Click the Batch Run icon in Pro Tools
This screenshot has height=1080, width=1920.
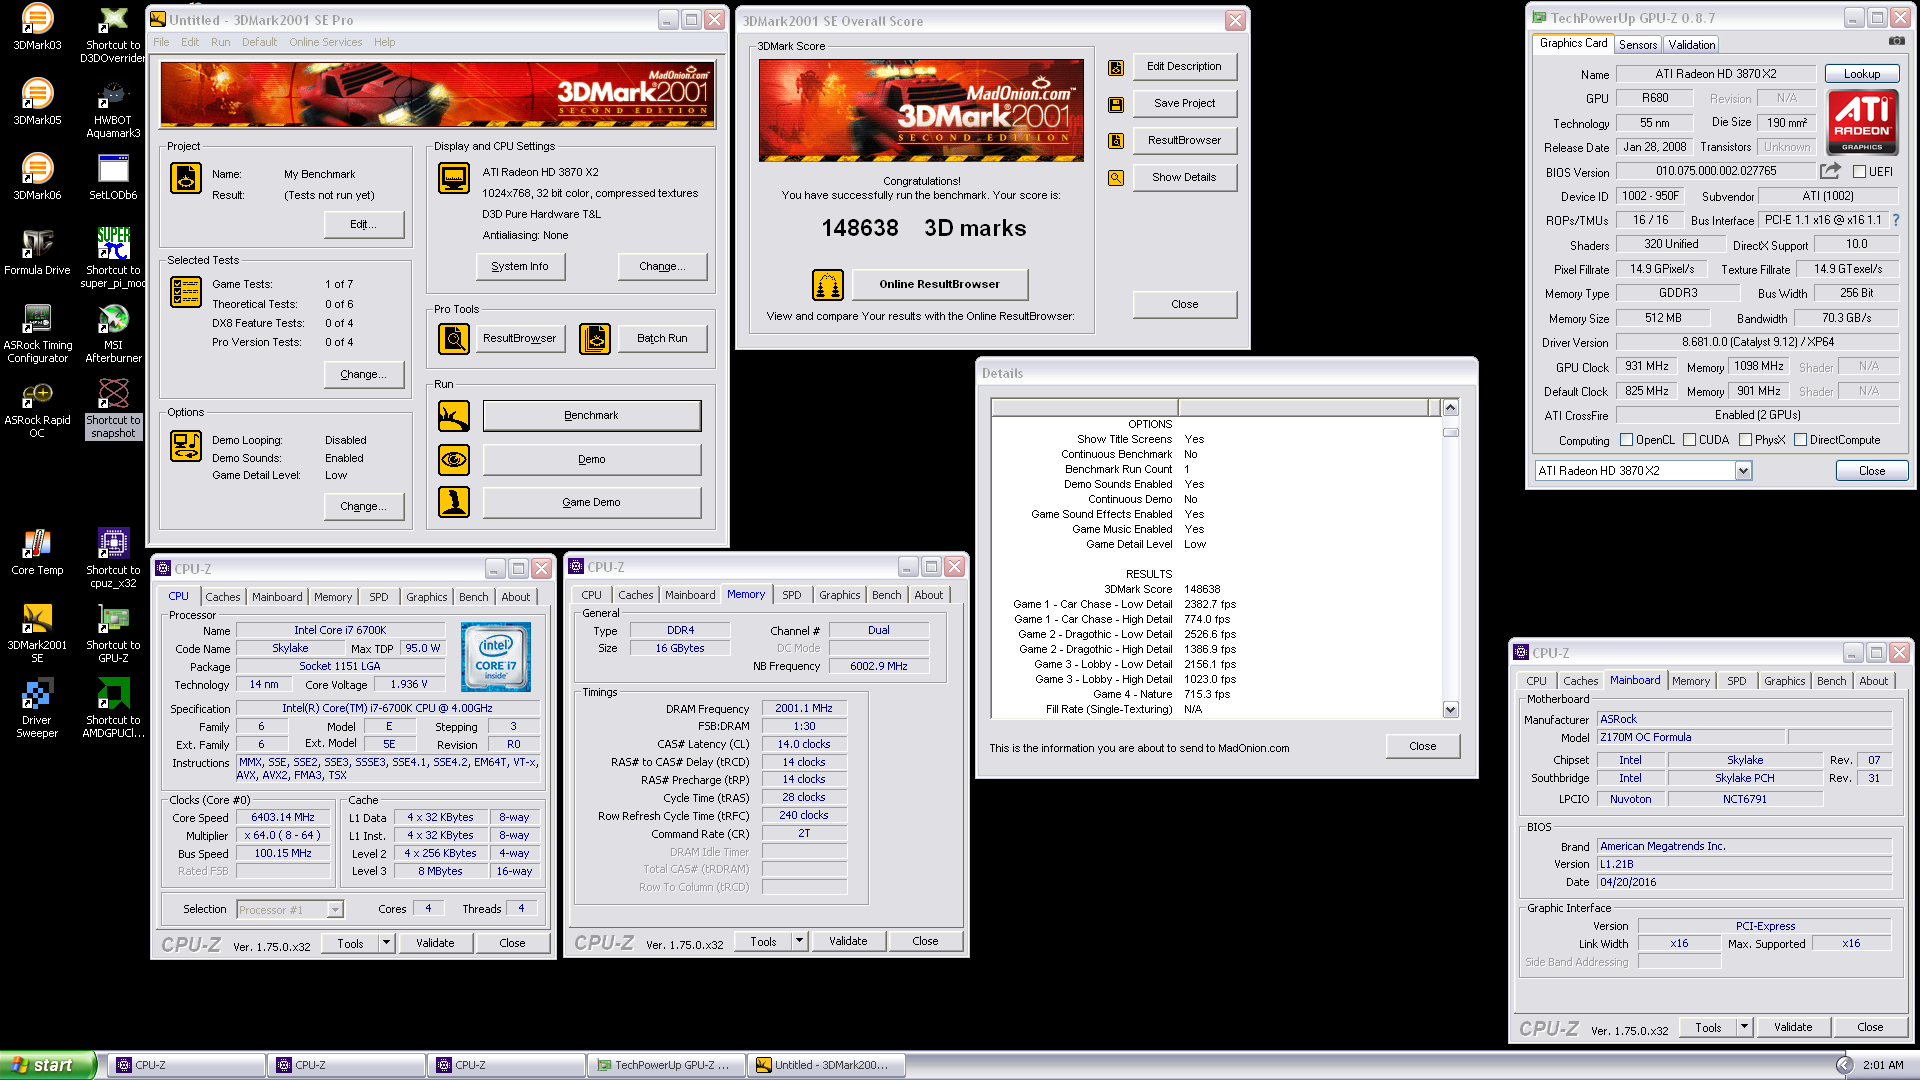pyautogui.click(x=595, y=339)
